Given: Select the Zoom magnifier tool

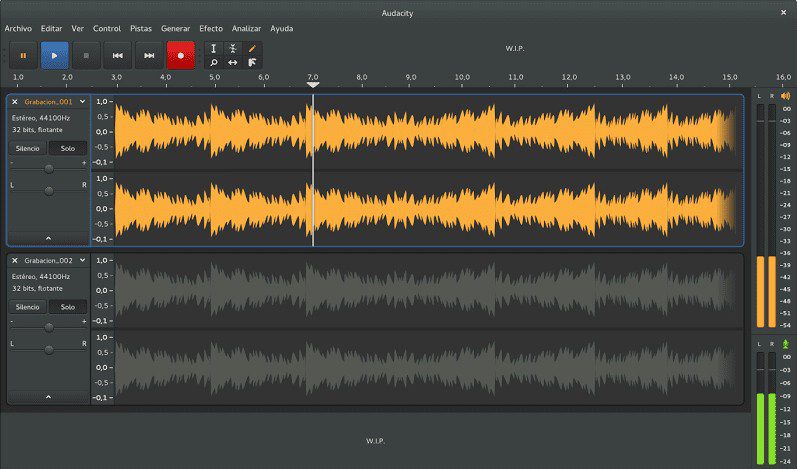Looking at the screenshot, I should [214, 62].
